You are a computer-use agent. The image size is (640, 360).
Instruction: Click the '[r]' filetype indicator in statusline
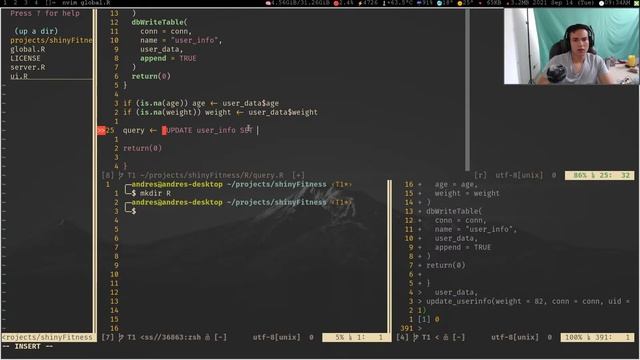(480, 176)
